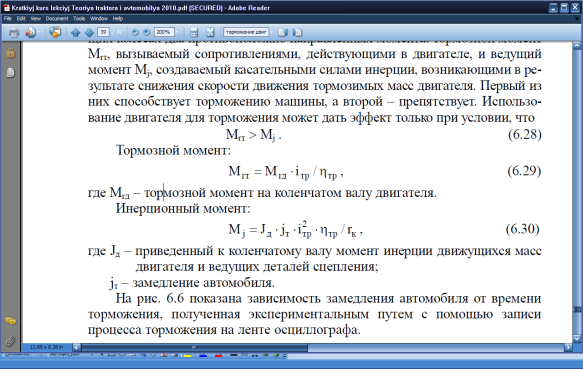
Task: Fit one full page to window icon
Action: pos(210,33)
